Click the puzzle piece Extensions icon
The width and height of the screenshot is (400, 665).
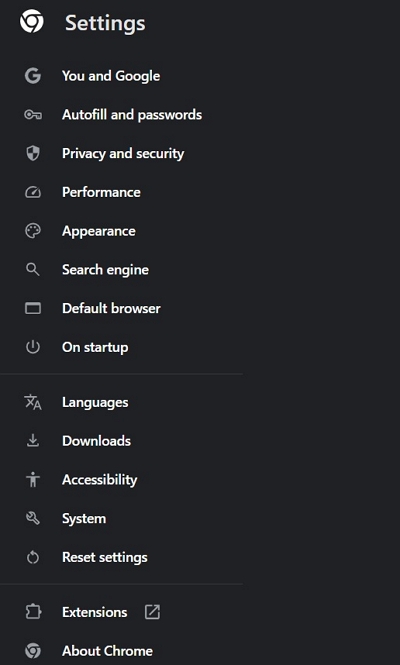coord(33,612)
